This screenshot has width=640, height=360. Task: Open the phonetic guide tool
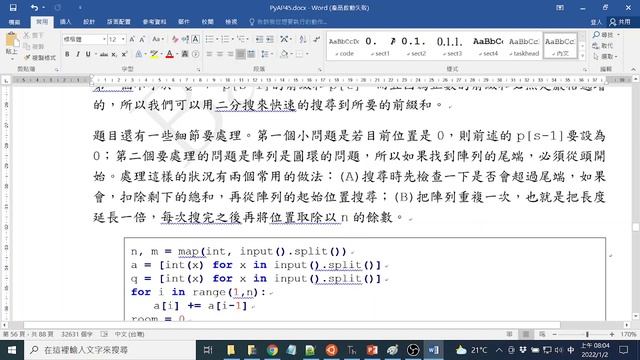185,40
